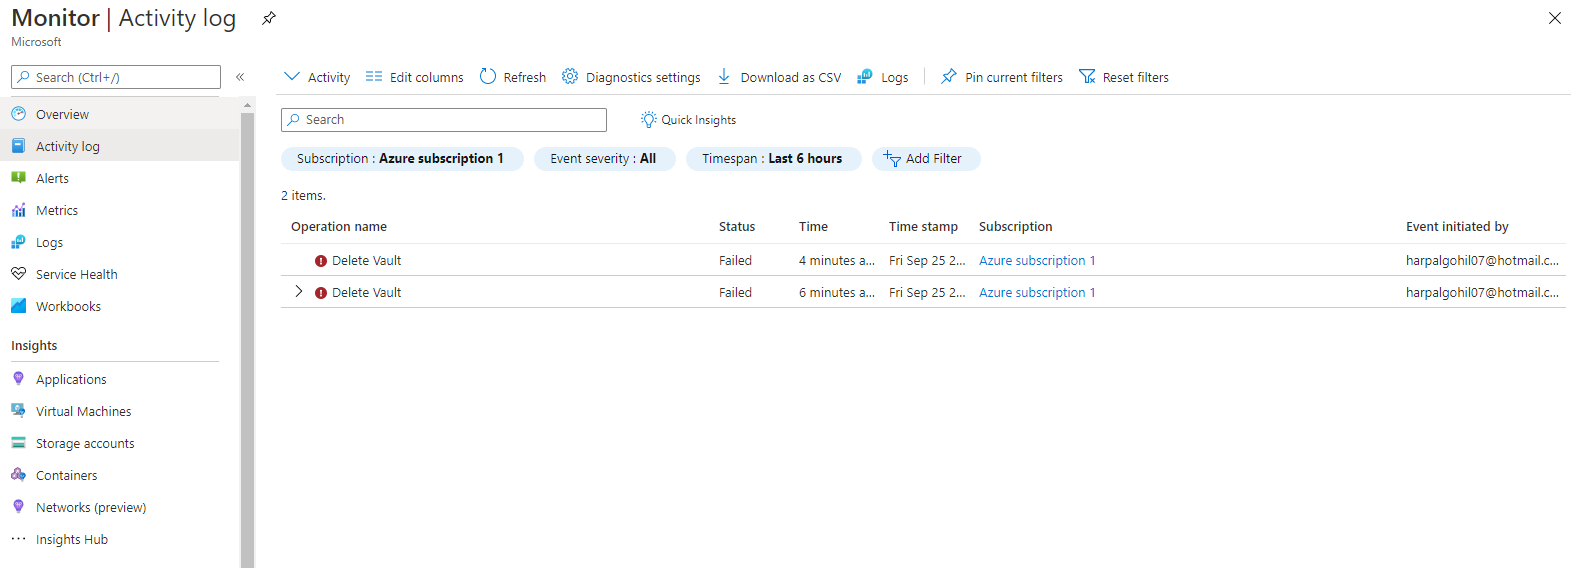Image resolution: width=1591 pixels, height=568 pixels.
Task: Close the Activity log blade
Action: pos(1555,18)
